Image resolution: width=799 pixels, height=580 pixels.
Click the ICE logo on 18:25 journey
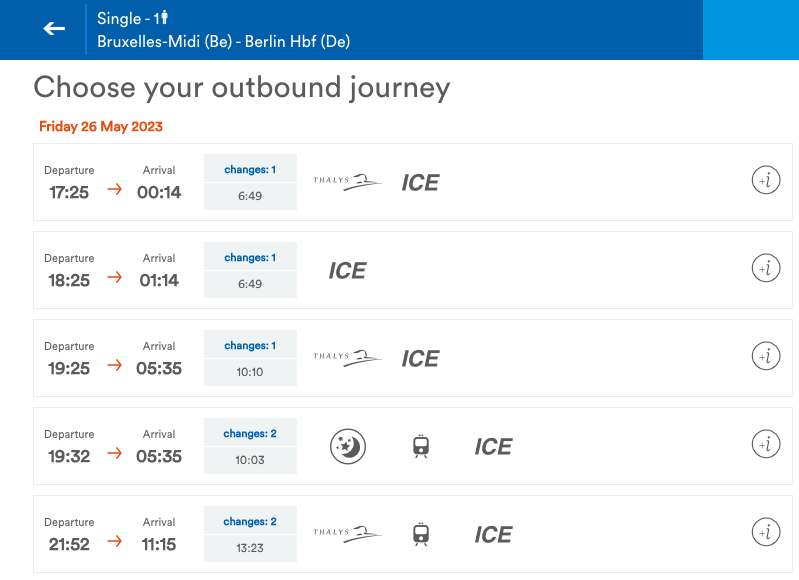tap(347, 270)
